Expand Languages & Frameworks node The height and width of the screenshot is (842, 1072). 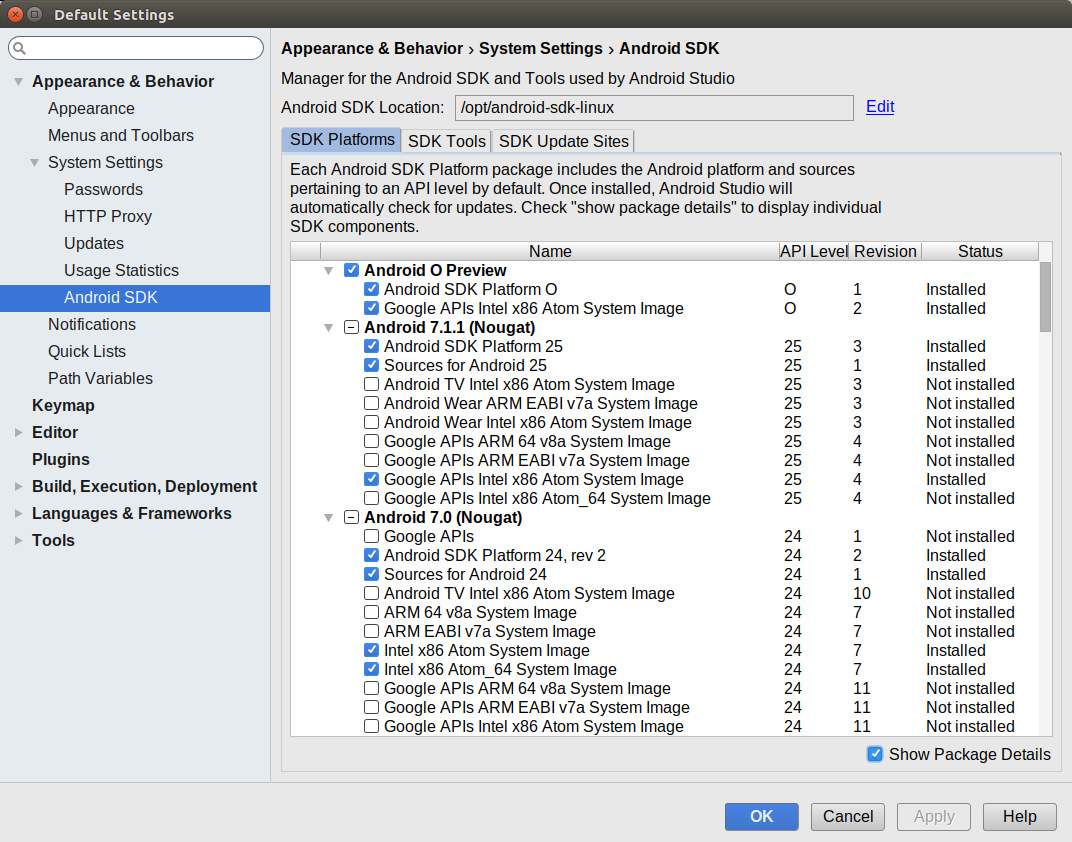coord(18,513)
